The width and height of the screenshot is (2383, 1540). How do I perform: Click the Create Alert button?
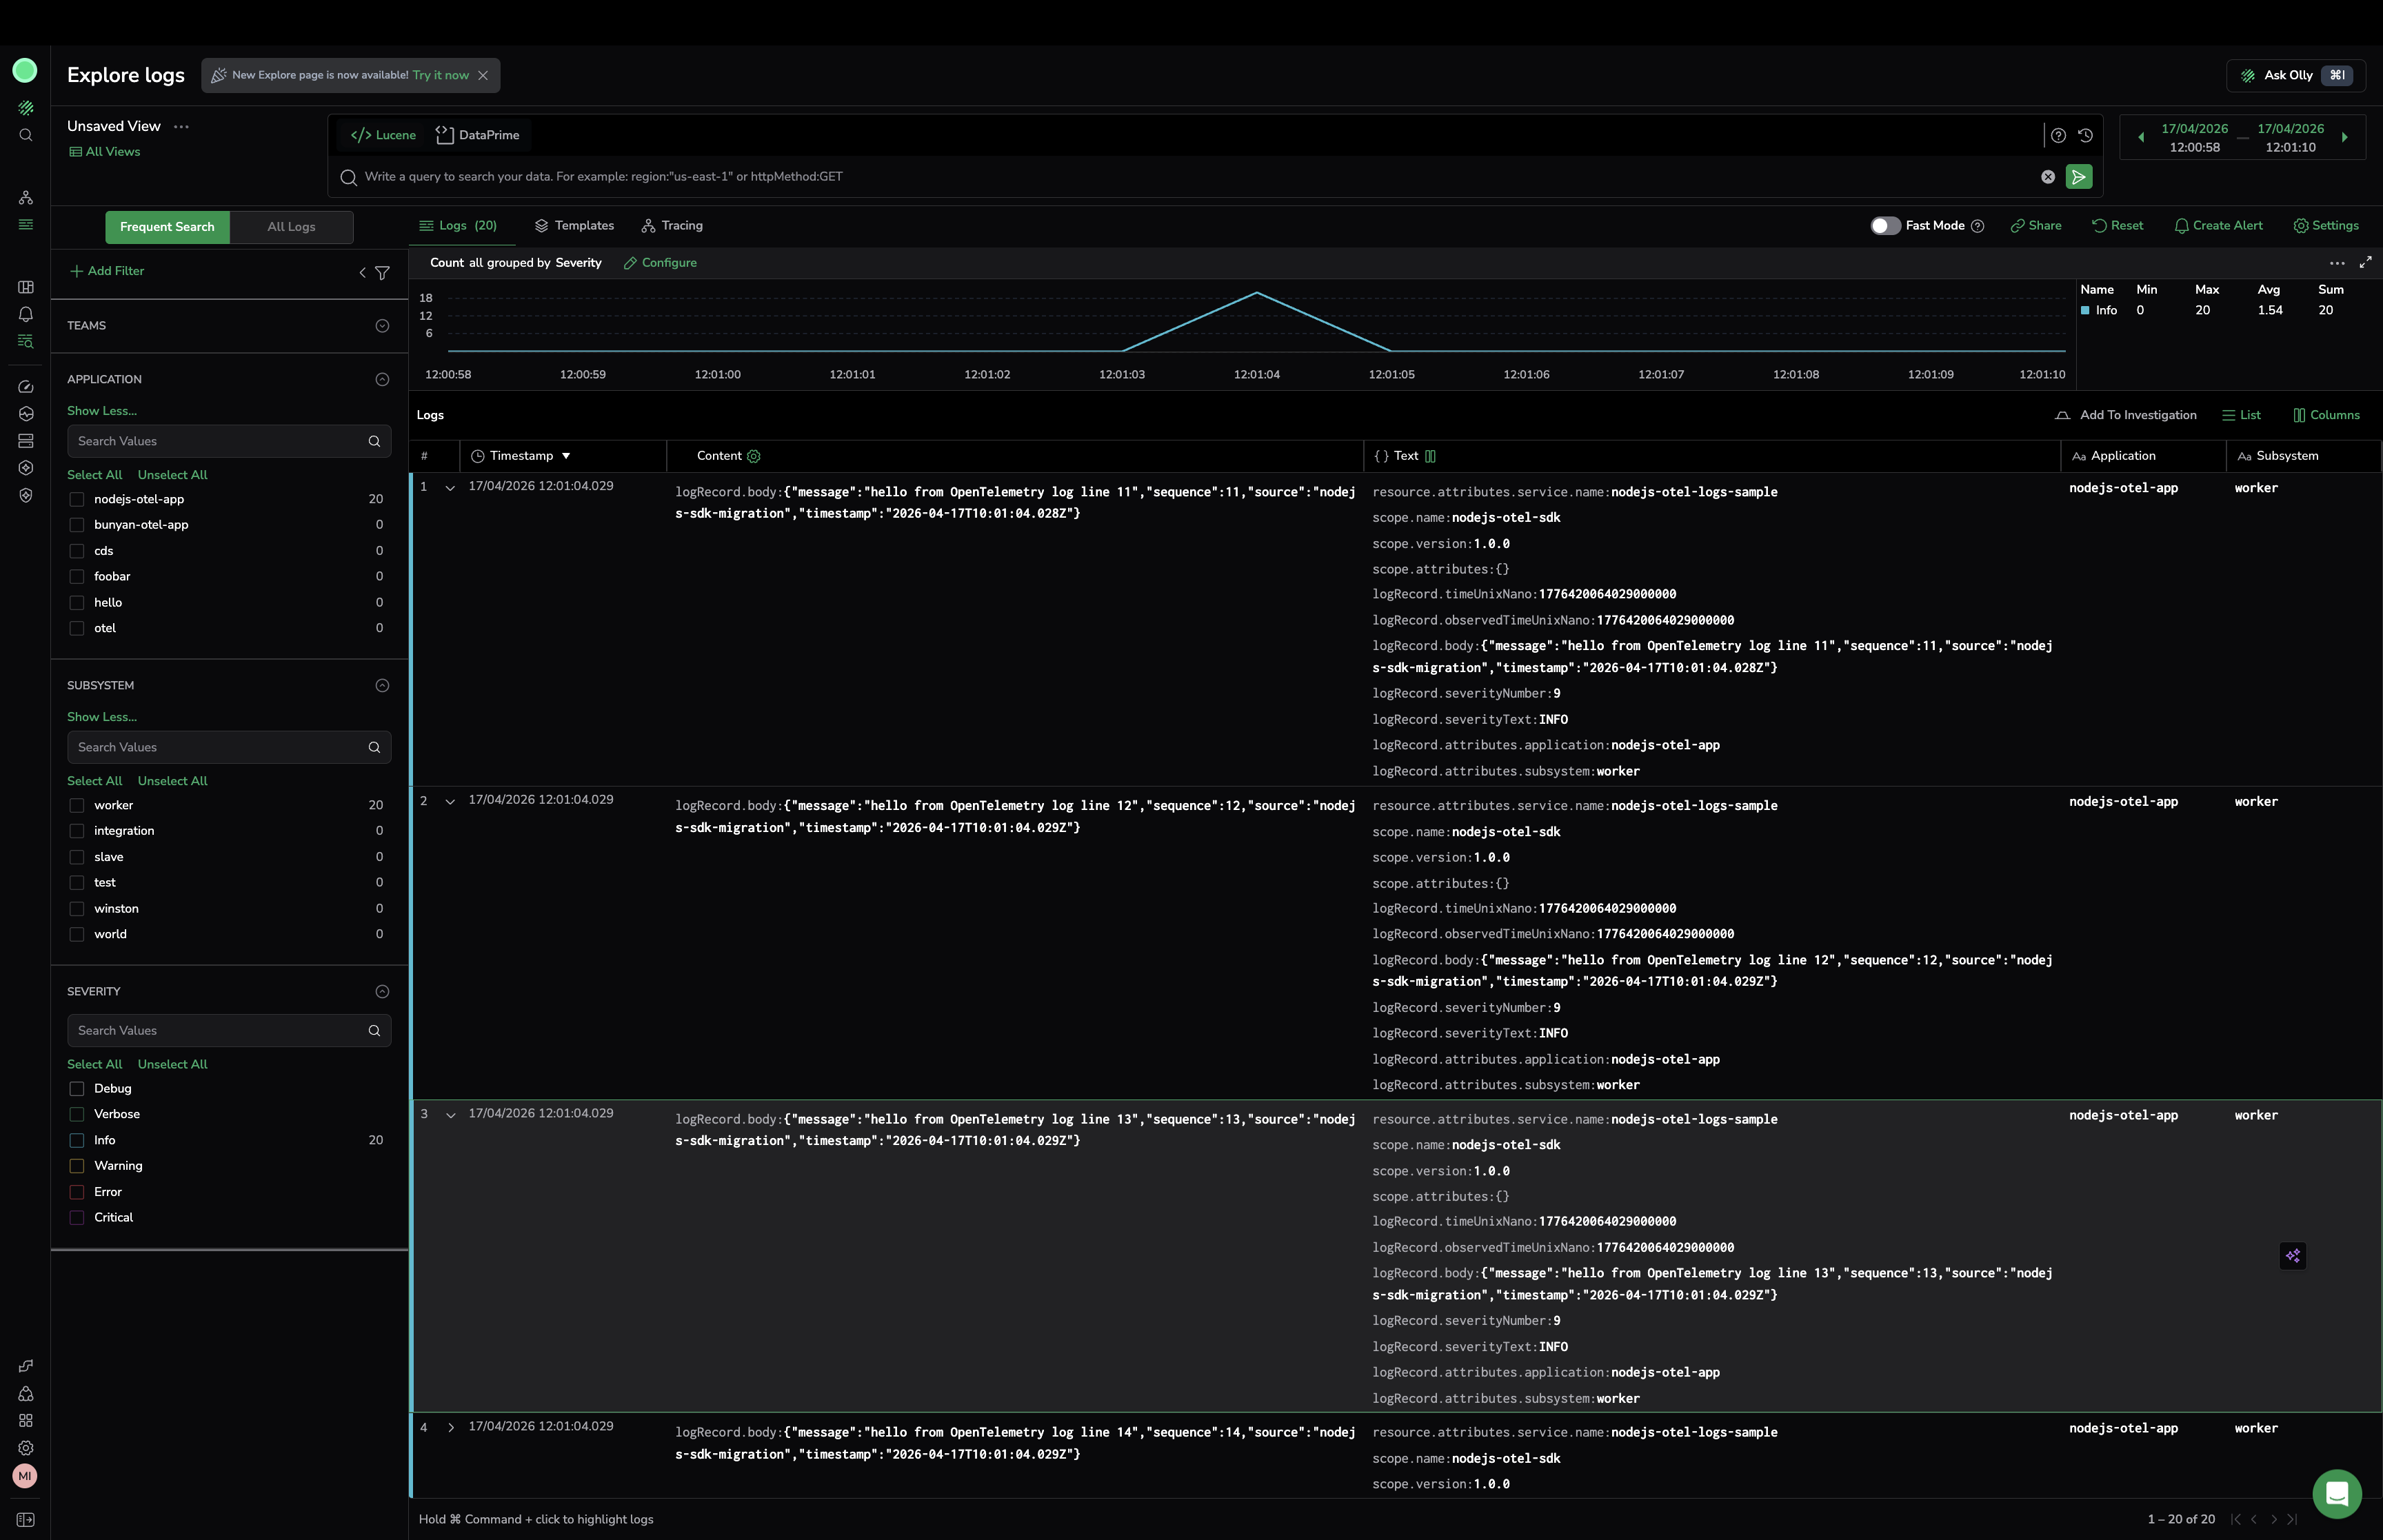2218,226
